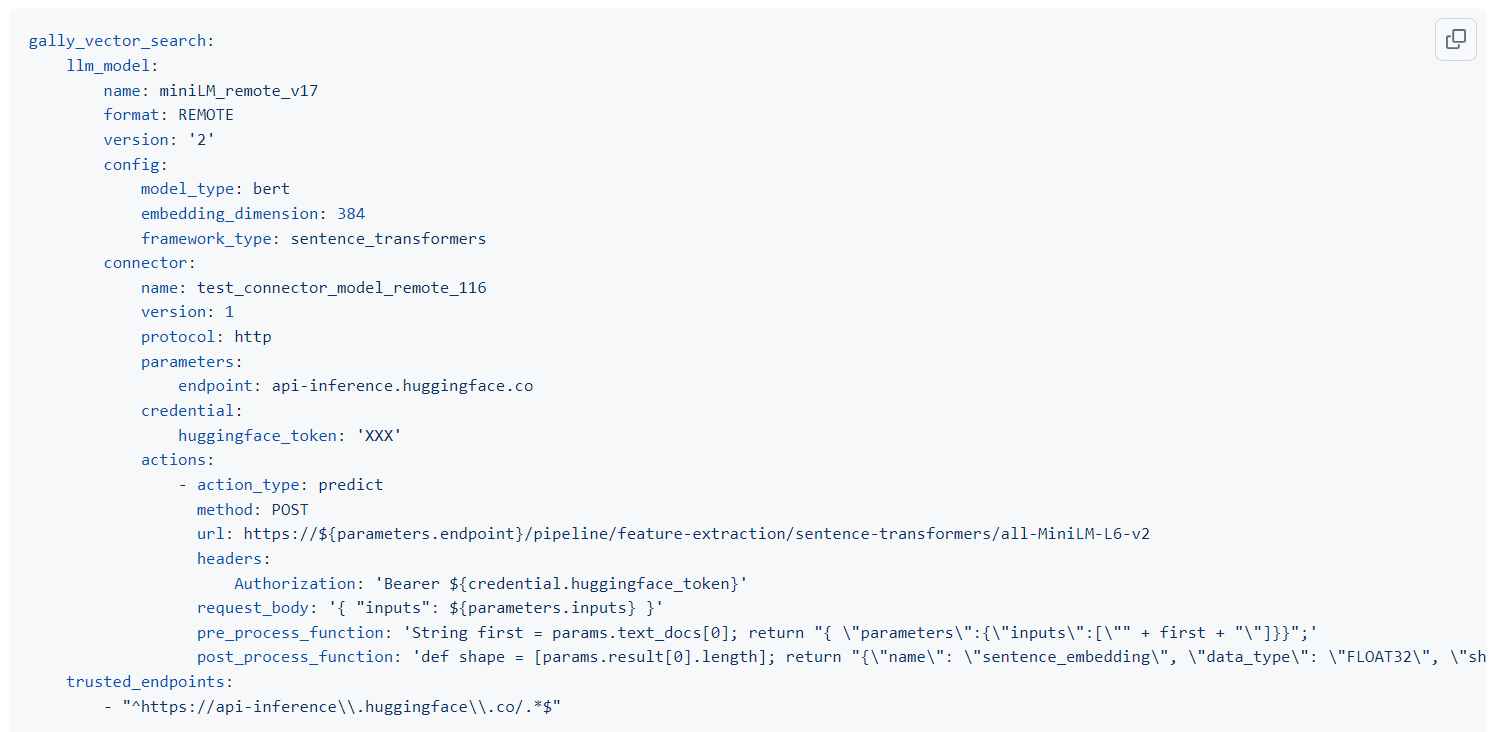The image size is (1493, 732).
Task: Click the gally_vector_search key
Action: point(119,41)
